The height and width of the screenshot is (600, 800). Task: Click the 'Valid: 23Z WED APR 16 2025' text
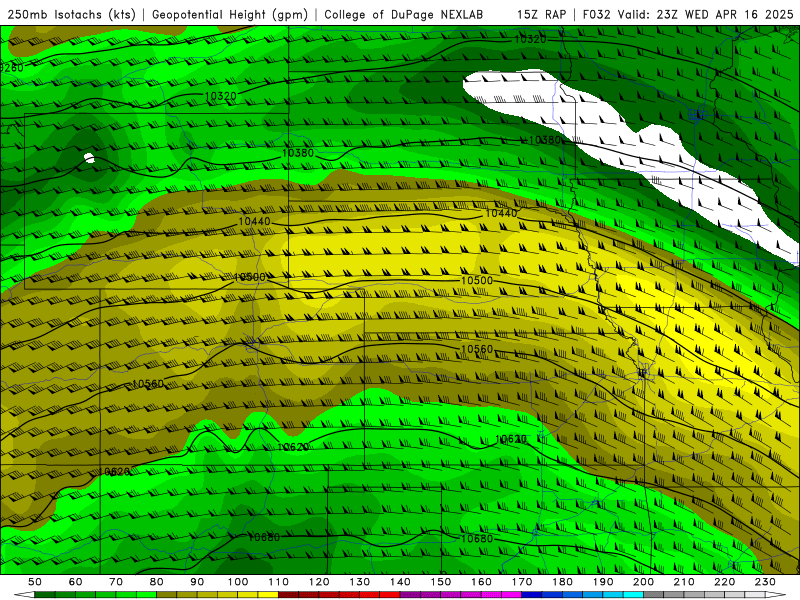(x=706, y=15)
